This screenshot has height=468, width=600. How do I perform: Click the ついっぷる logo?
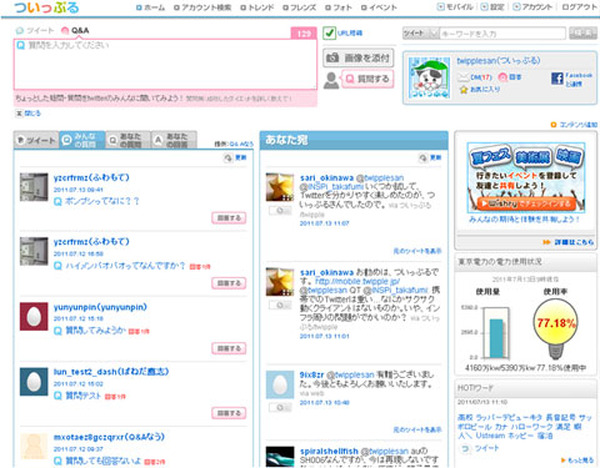[46, 8]
